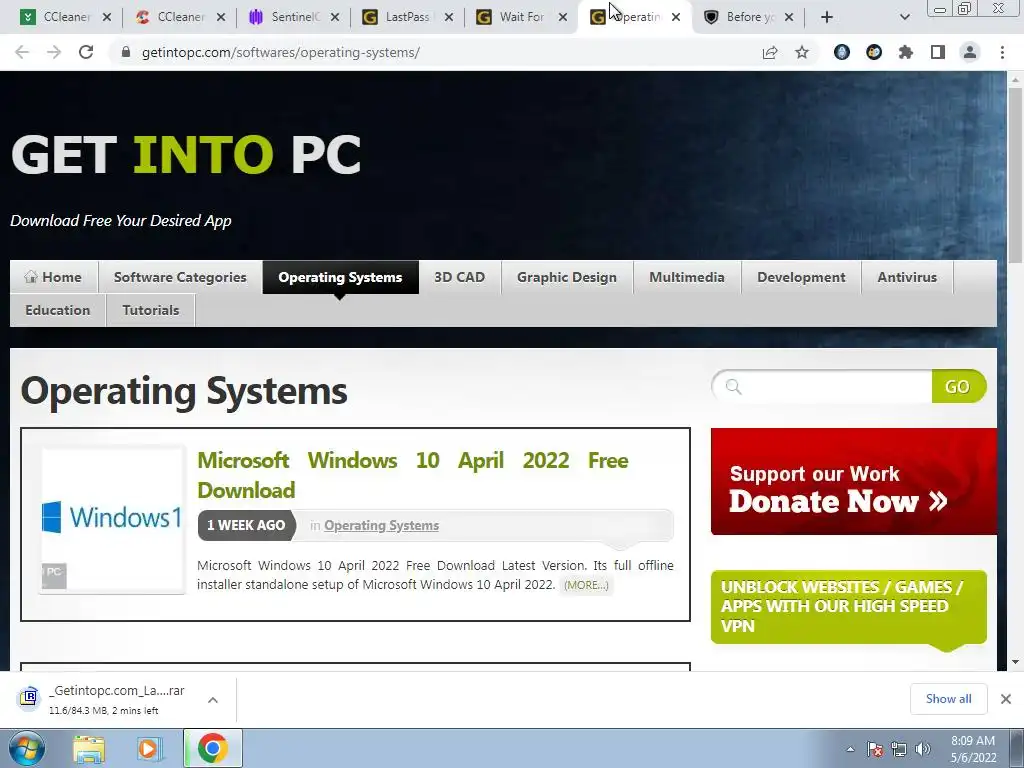This screenshot has width=1024, height=768.
Task: Close the downloads bar
Action: 1006,699
